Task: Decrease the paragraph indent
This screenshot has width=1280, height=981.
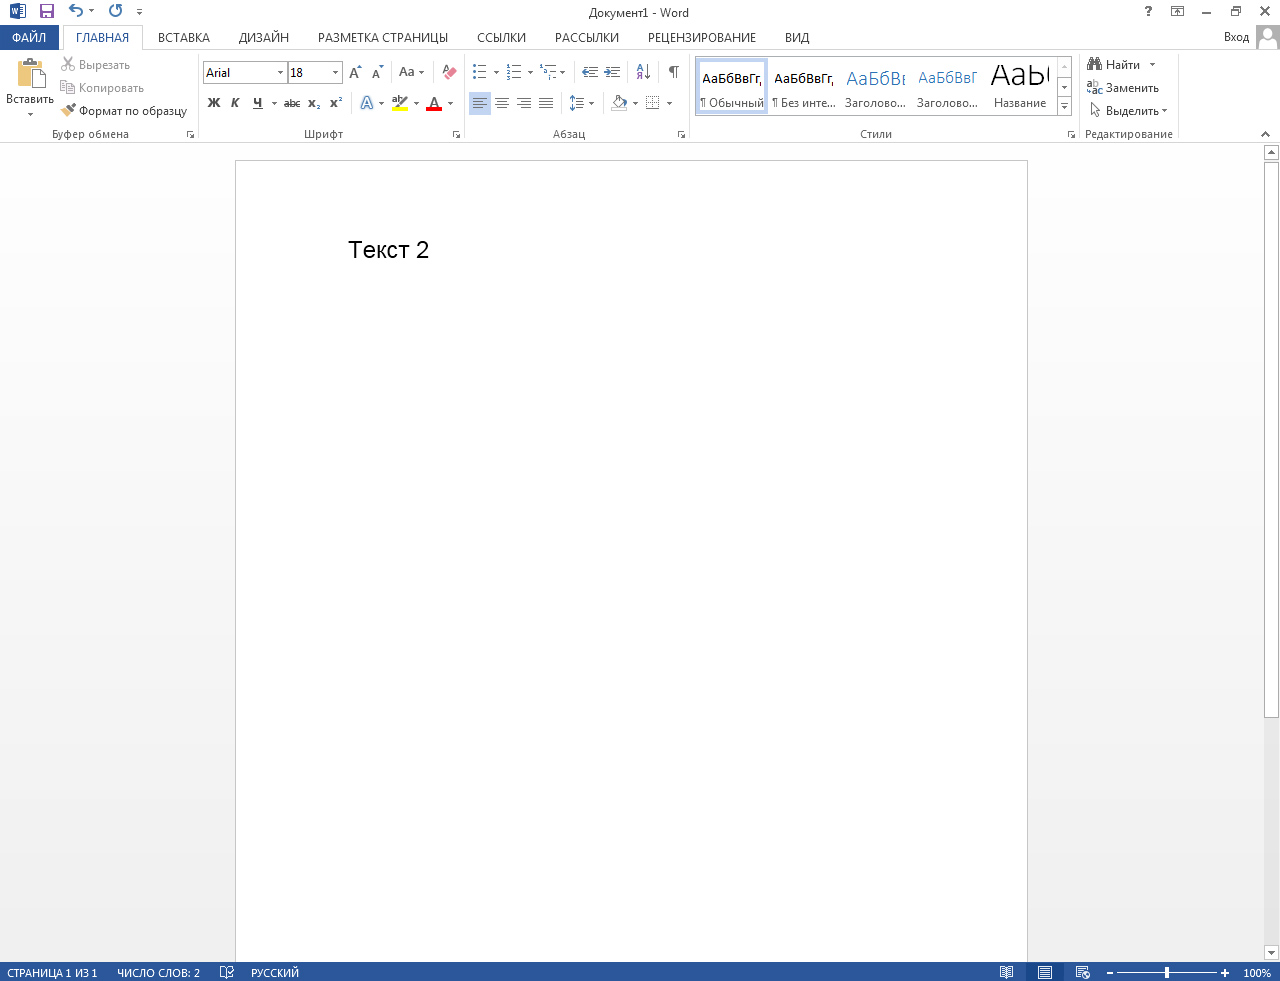Action: point(590,73)
